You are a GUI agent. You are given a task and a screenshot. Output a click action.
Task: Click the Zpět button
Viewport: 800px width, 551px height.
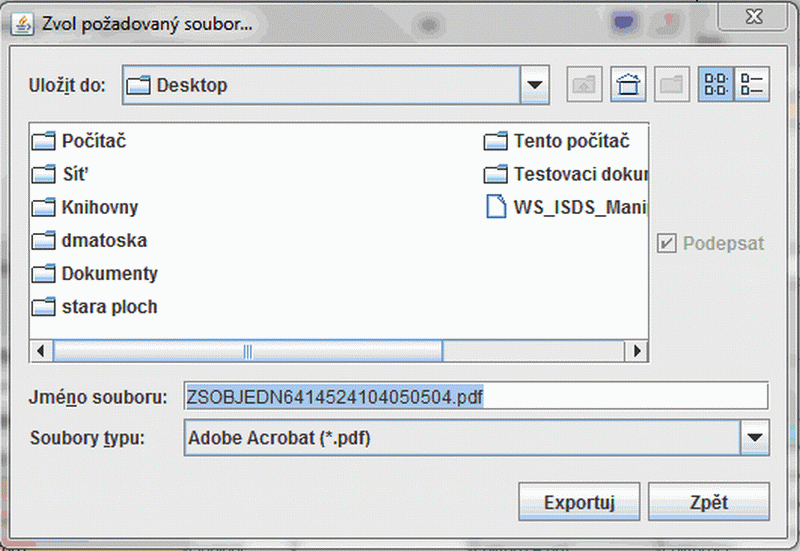pyautogui.click(x=709, y=502)
